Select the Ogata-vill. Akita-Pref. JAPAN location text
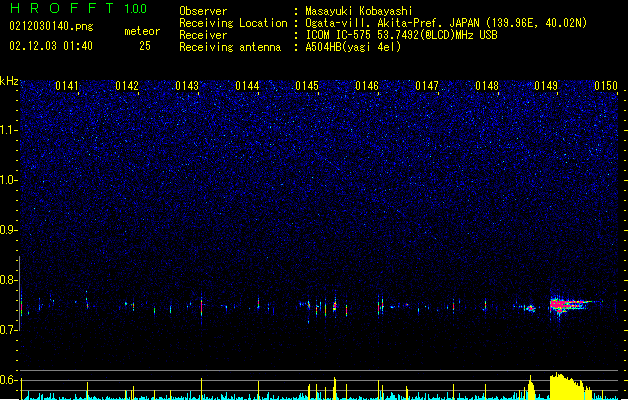Screen dimensions: 629x400 (x=446, y=23)
